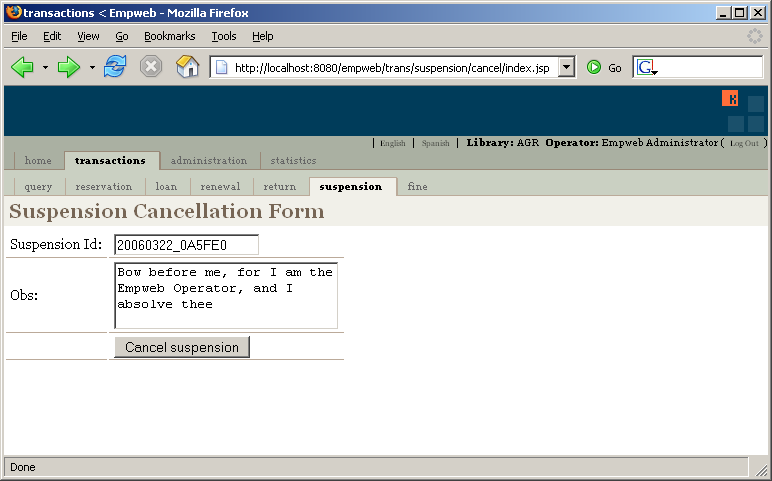Open the Go menu

tap(122, 36)
